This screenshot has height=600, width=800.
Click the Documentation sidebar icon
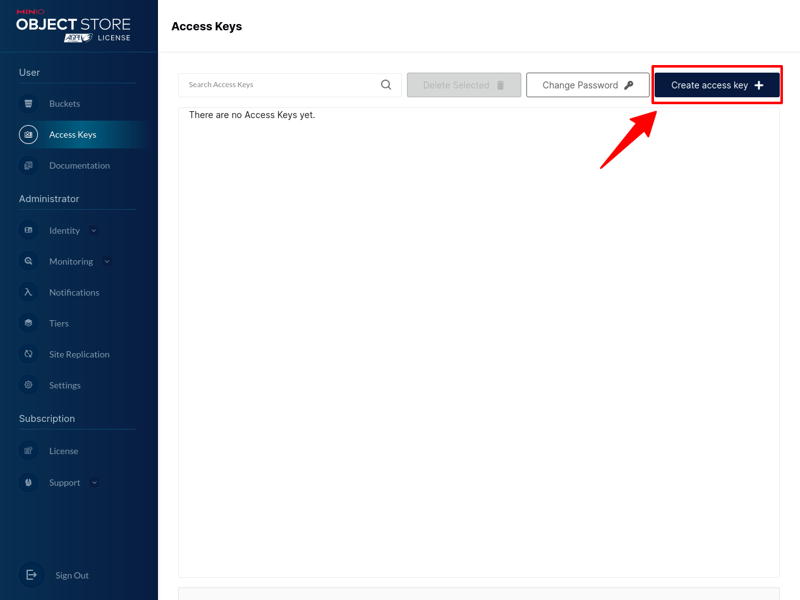click(x=28, y=166)
